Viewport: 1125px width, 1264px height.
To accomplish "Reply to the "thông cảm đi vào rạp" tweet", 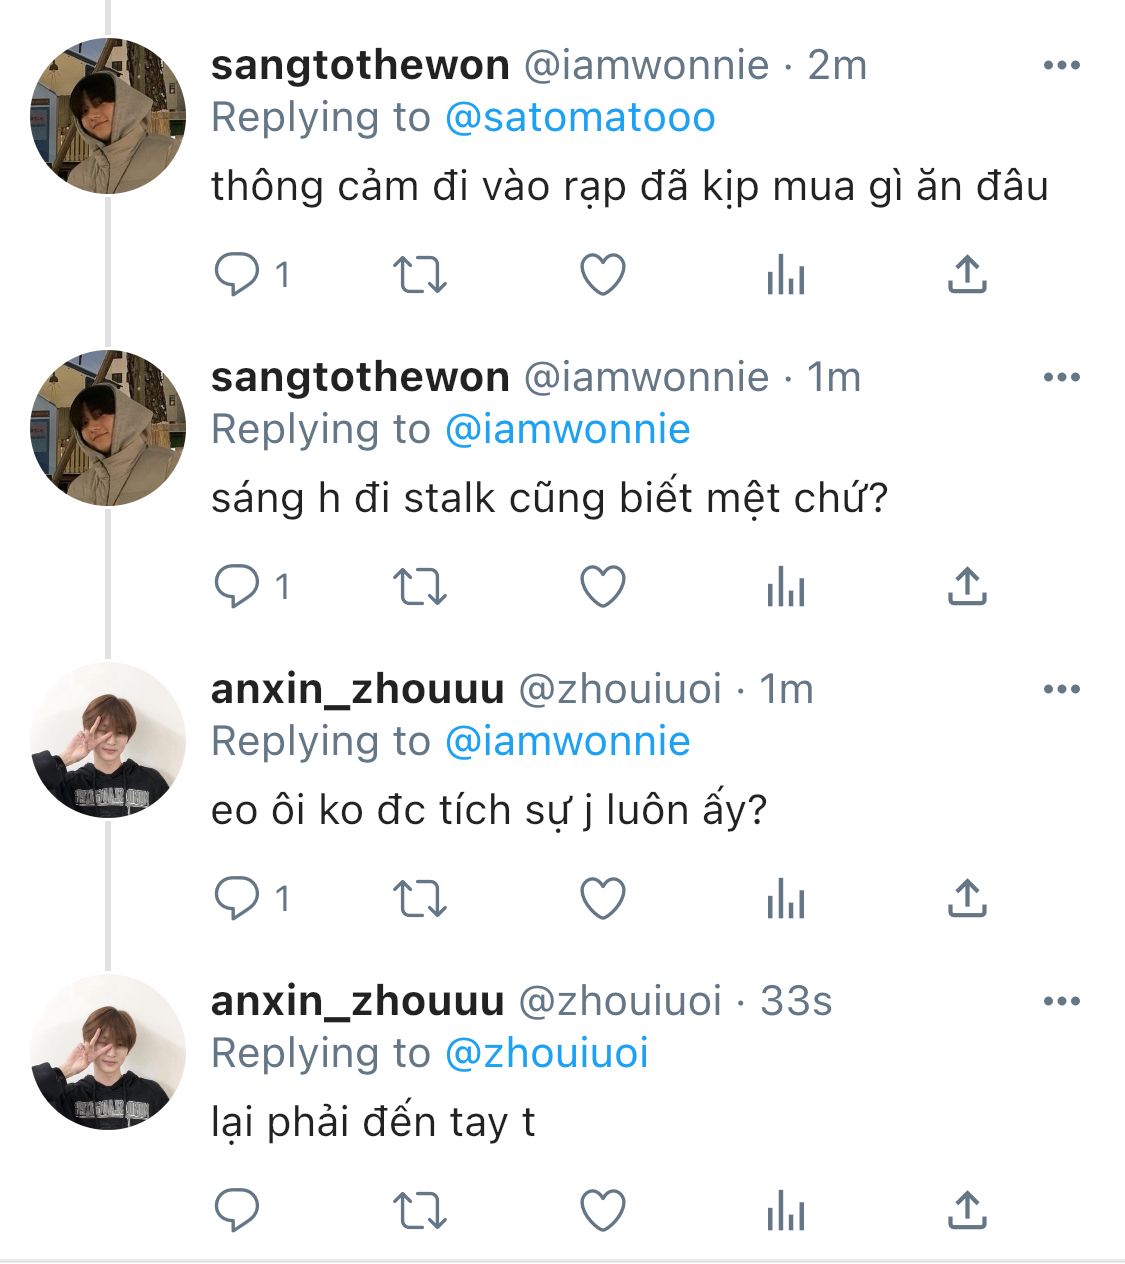I will pyautogui.click(x=238, y=274).
